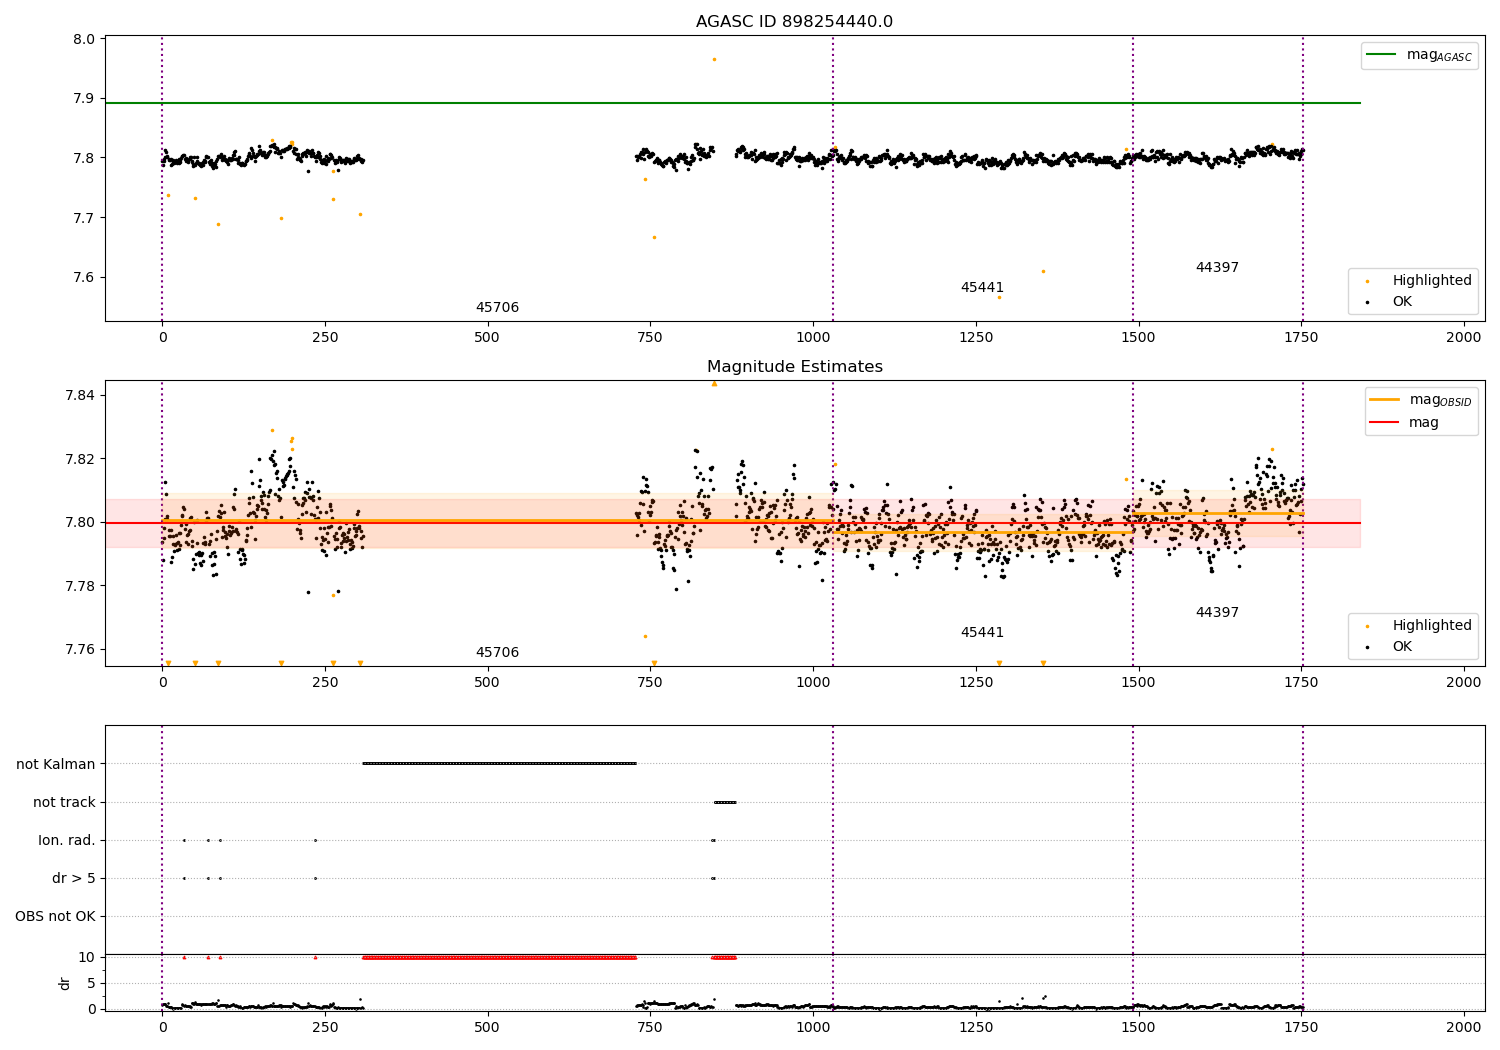Click obsid label 45441 in top plot
The height and width of the screenshot is (1050, 1500).
pos(982,287)
